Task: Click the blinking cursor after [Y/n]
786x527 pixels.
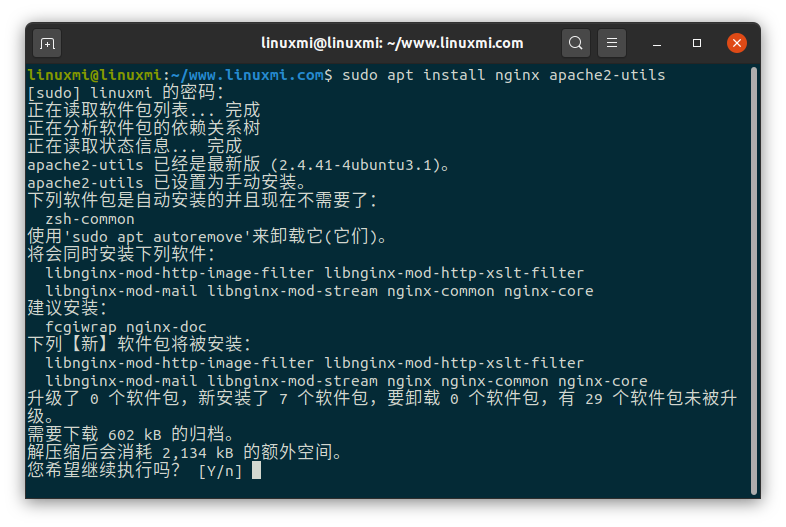Action: (x=257, y=470)
